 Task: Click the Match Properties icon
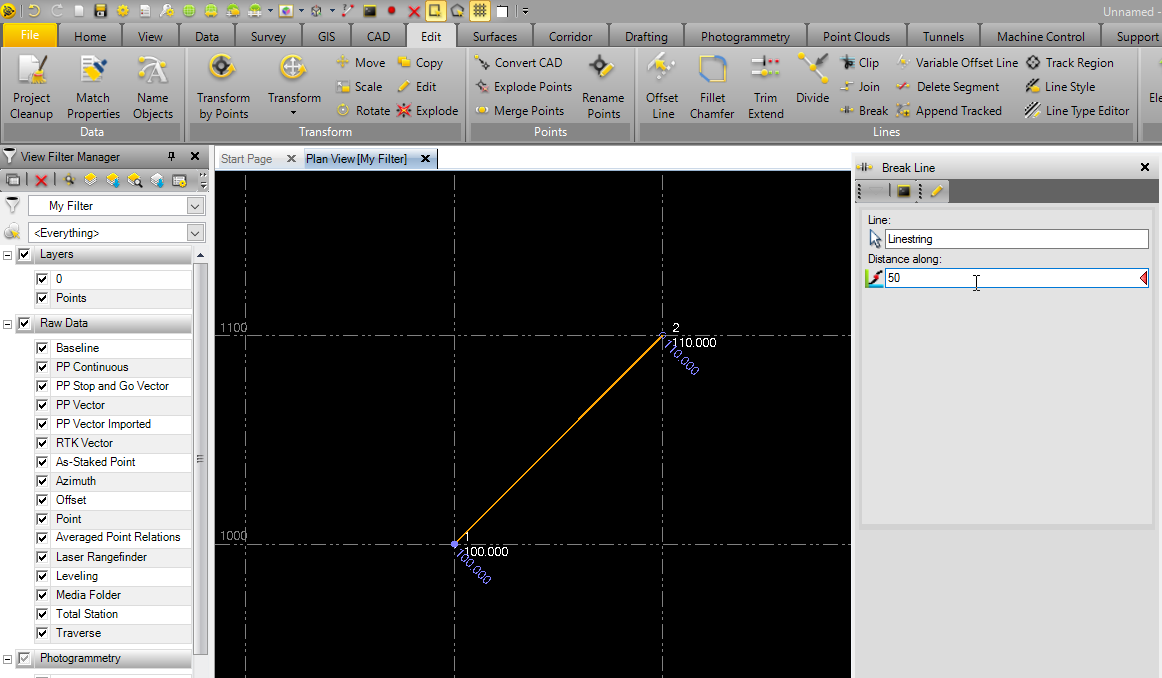(93, 86)
